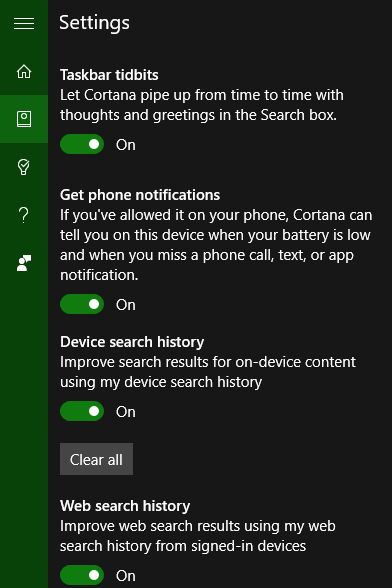The width and height of the screenshot is (392, 588).
Task: Open Reminders lightbulb icon
Action: pyautogui.click(x=24, y=167)
